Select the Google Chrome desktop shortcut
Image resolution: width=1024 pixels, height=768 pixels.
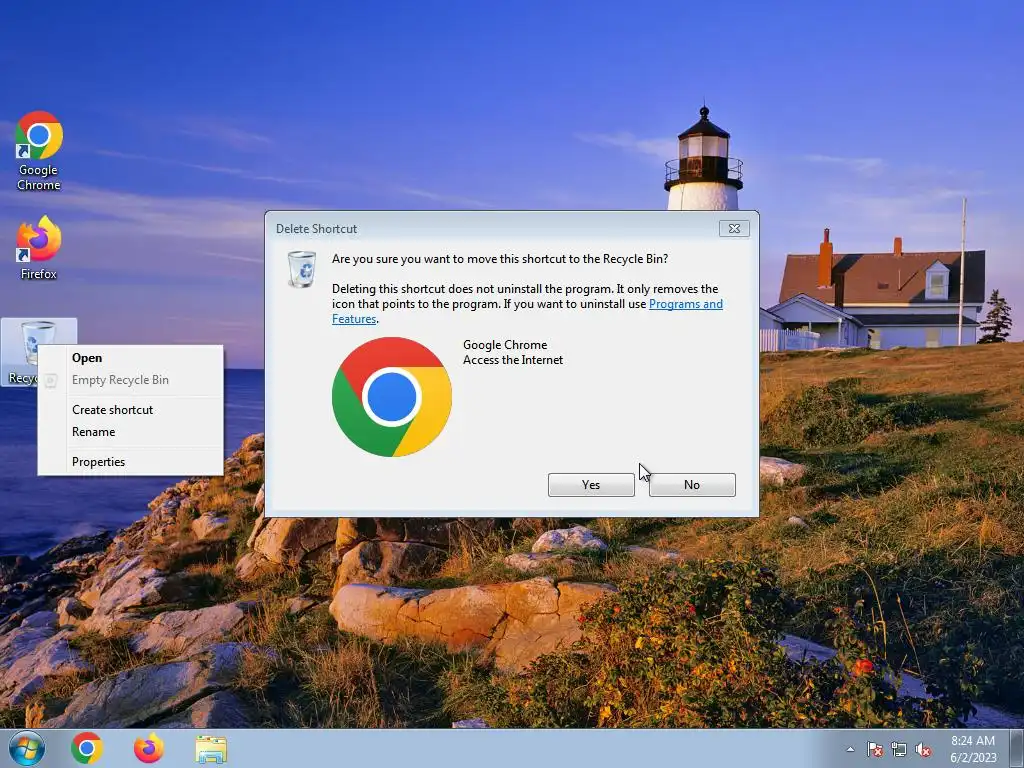39,150
